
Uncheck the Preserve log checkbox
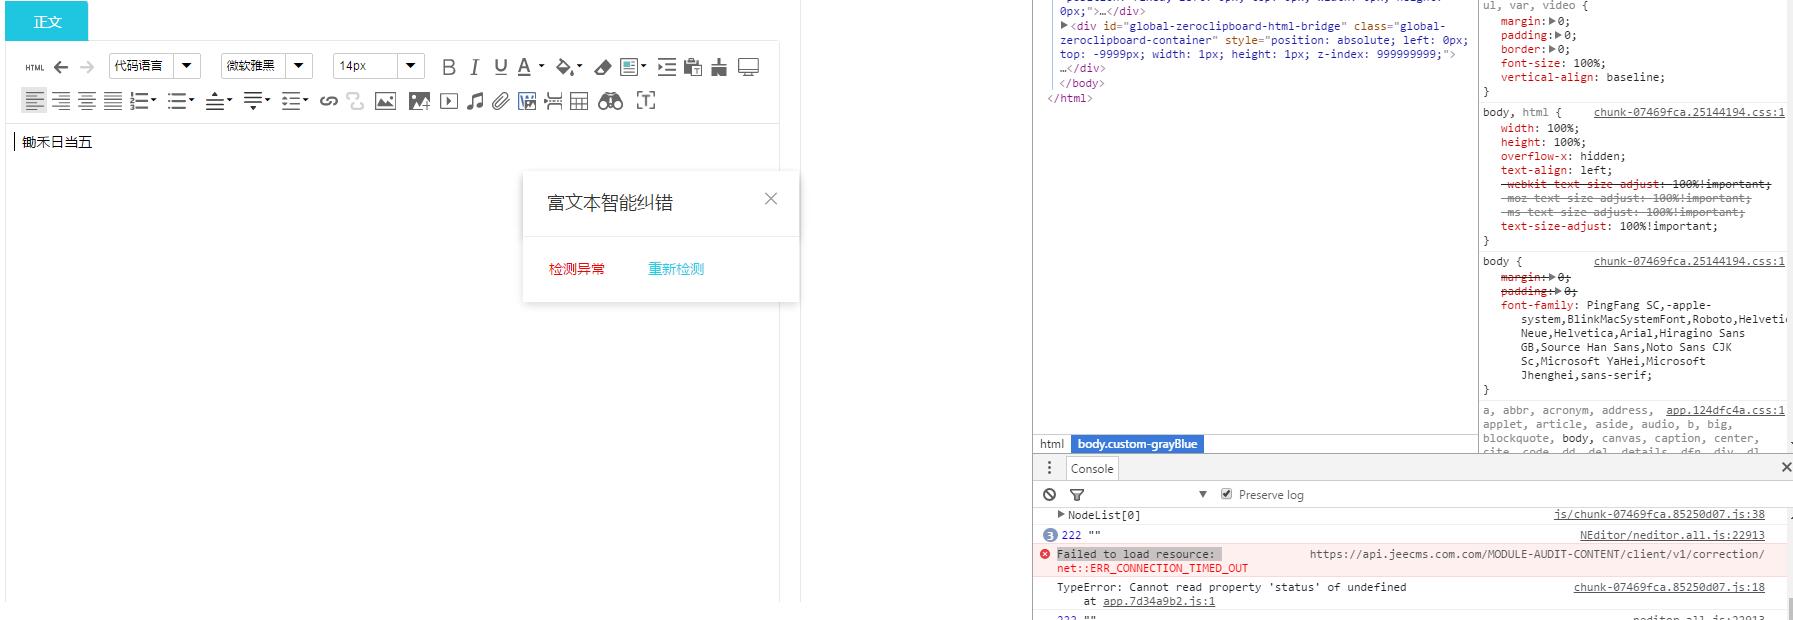1226,494
